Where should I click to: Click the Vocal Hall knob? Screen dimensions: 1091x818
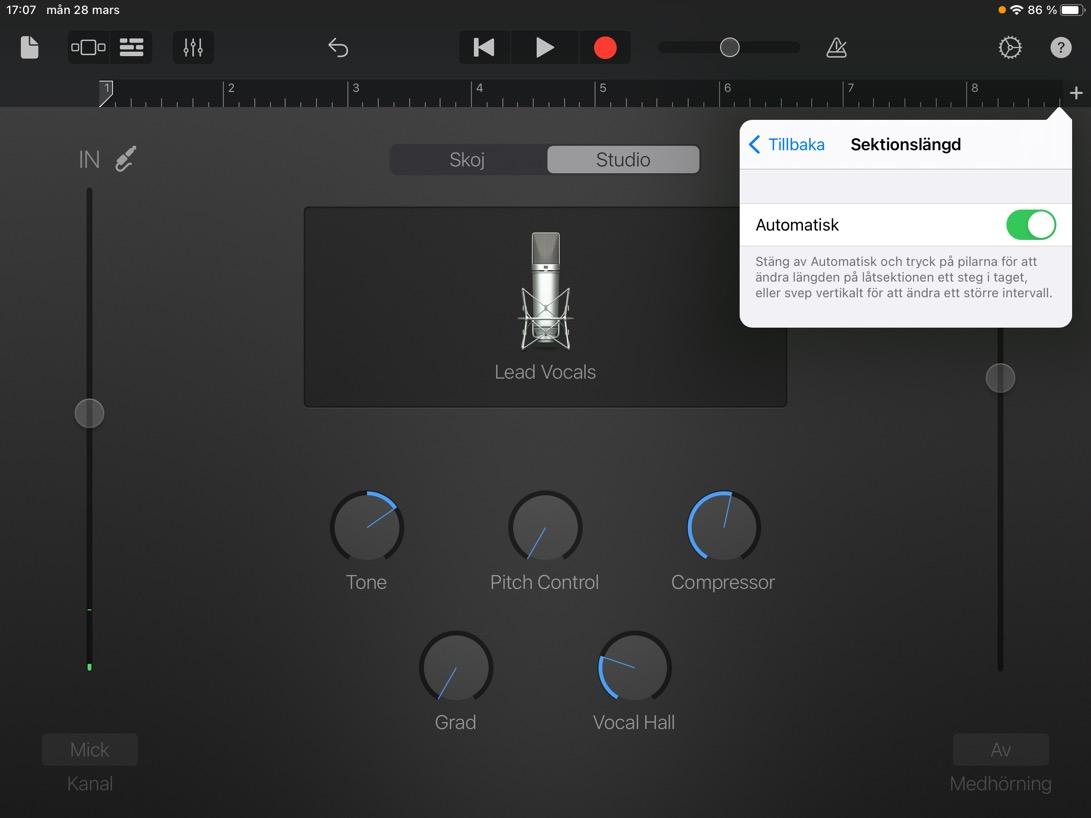635,667
